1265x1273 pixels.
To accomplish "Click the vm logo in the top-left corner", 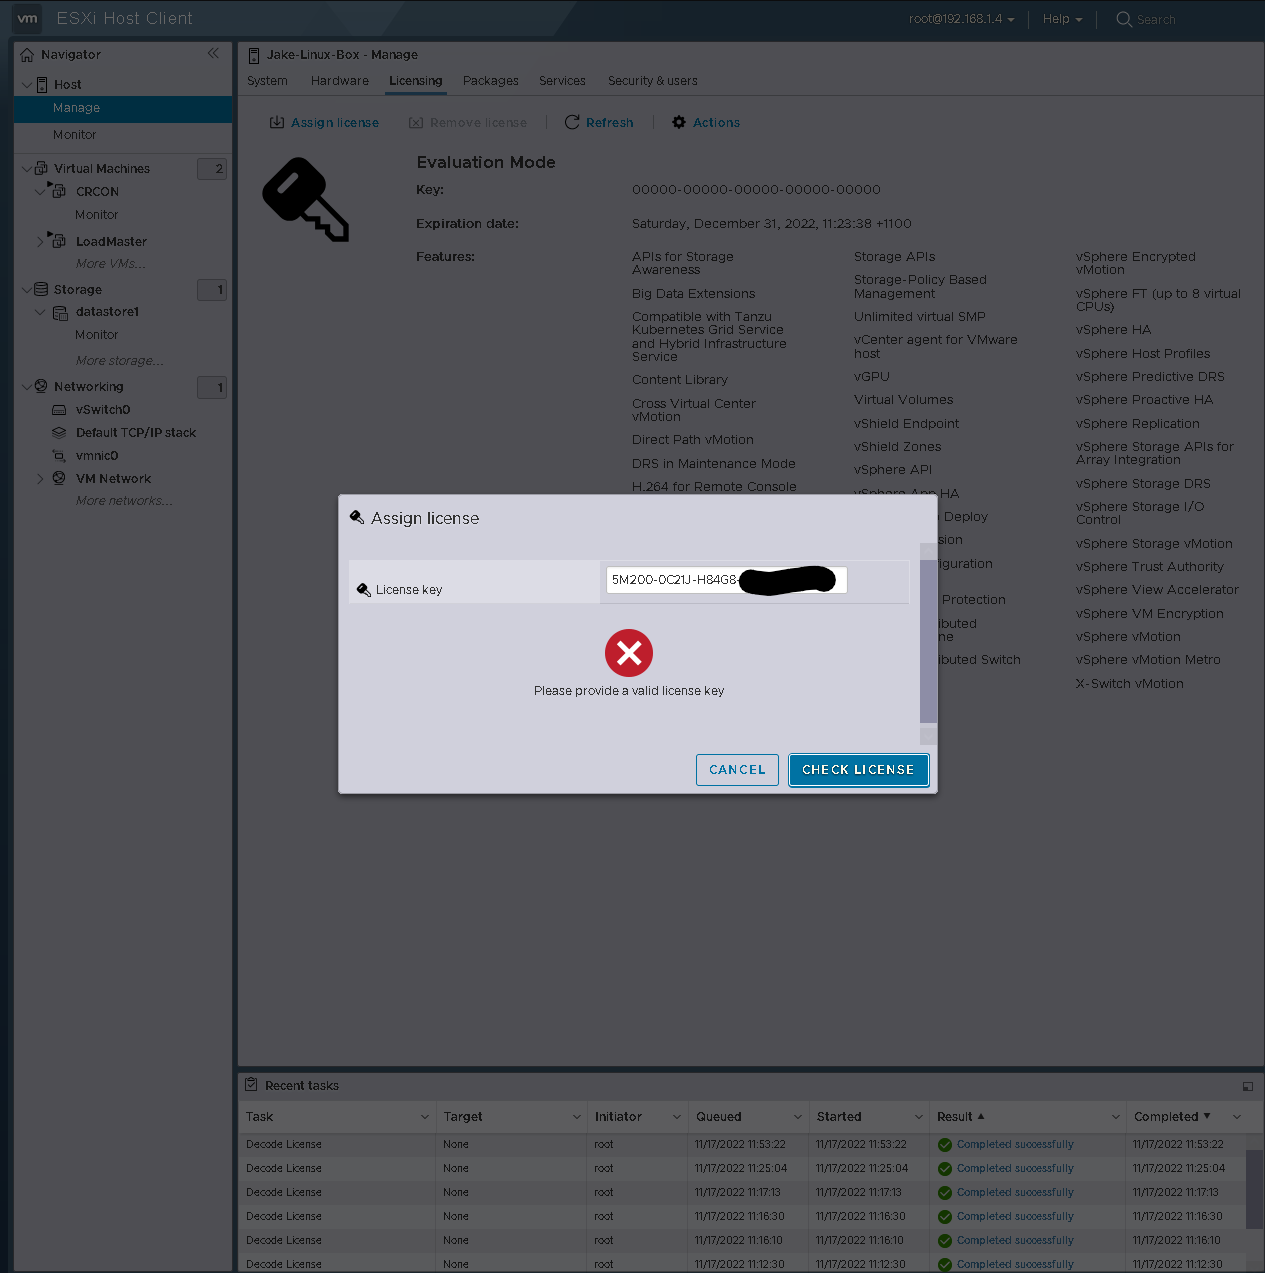I will [26, 18].
